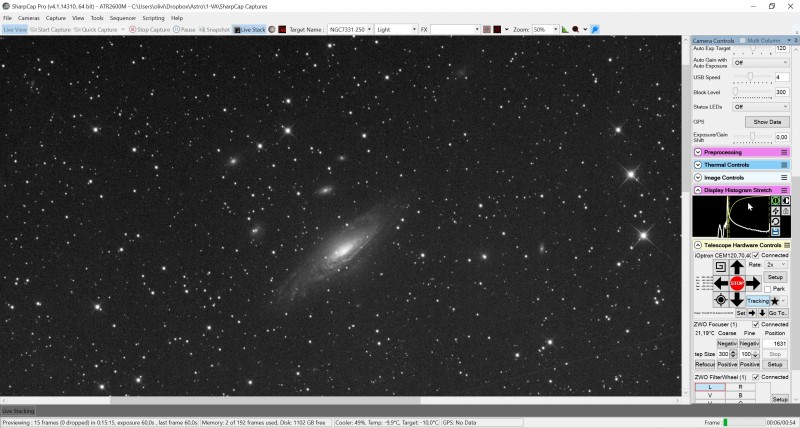Uncheck ZWO FilterWheel Connected checkbox

pos(756,377)
